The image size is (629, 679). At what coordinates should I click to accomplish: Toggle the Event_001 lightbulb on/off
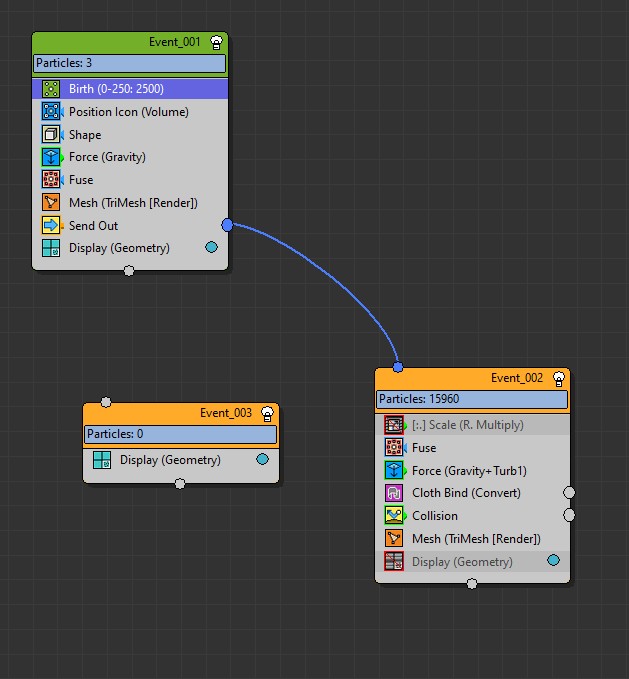point(215,43)
